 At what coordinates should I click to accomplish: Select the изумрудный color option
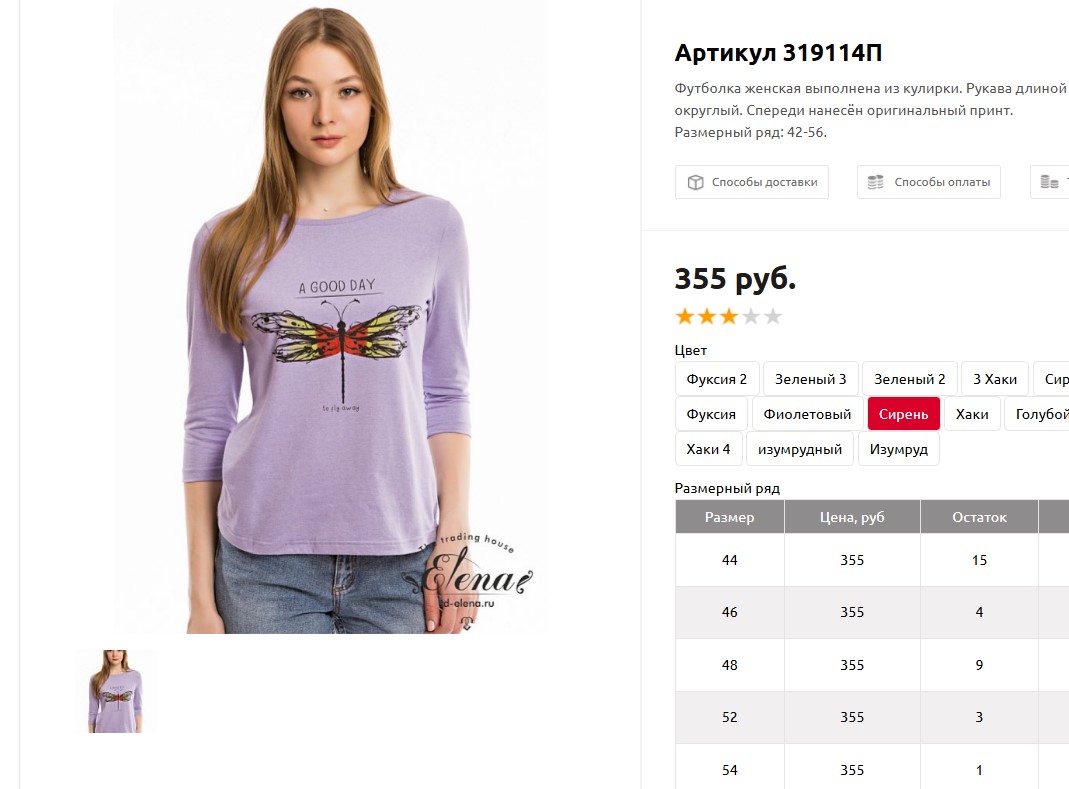point(800,449)
